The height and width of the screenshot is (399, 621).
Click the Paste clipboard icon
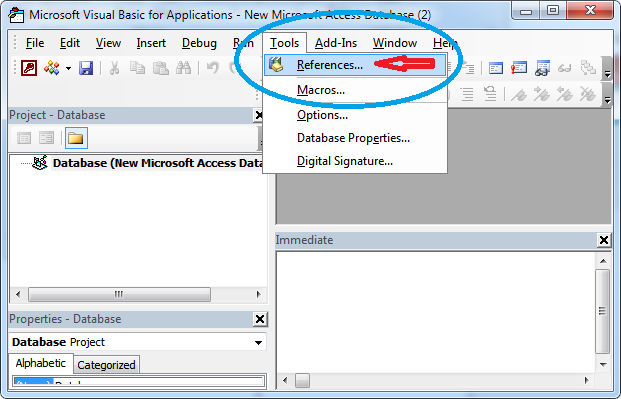coord(161,68)
